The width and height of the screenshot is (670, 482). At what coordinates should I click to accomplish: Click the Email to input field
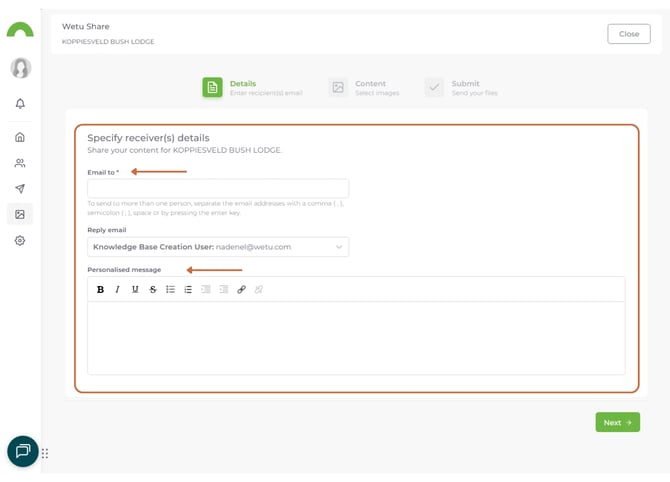point(218,188)
